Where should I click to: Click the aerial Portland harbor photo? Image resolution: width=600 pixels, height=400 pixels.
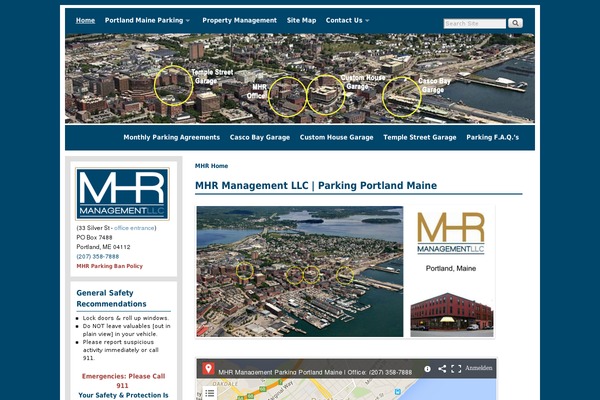(x=299, y=271)
